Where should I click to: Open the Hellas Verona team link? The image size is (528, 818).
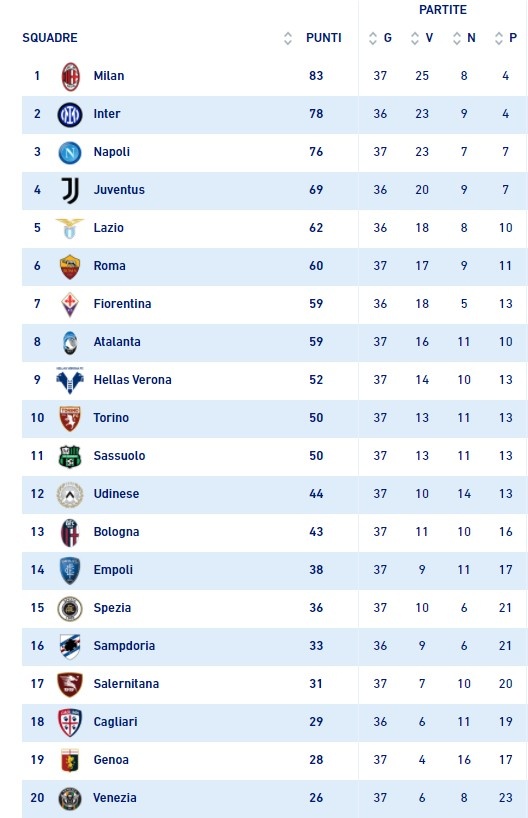[133, 380]
